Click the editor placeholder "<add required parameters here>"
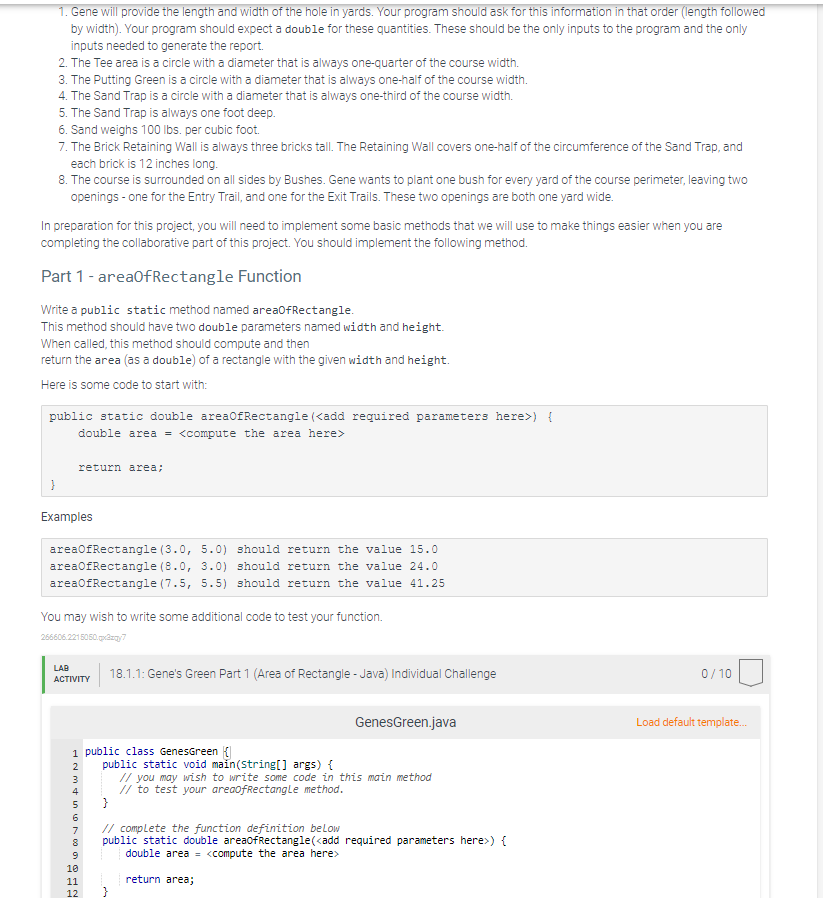 [x=403, y=841]
